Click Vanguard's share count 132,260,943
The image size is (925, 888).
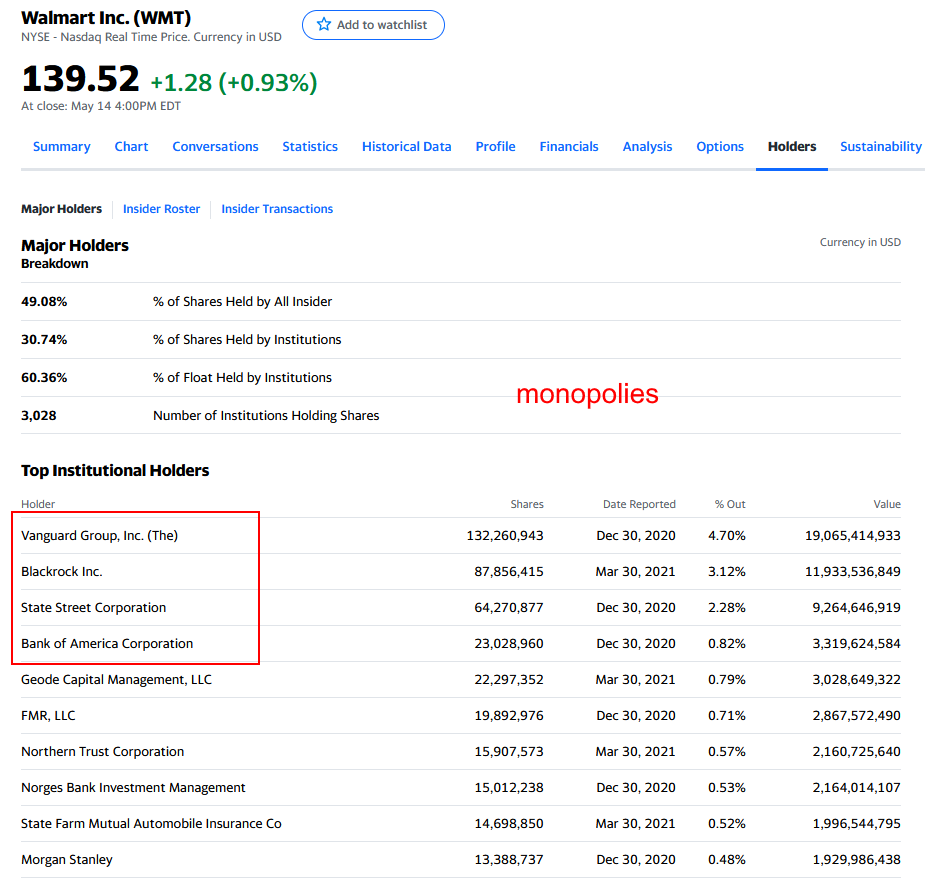[505, 536]
